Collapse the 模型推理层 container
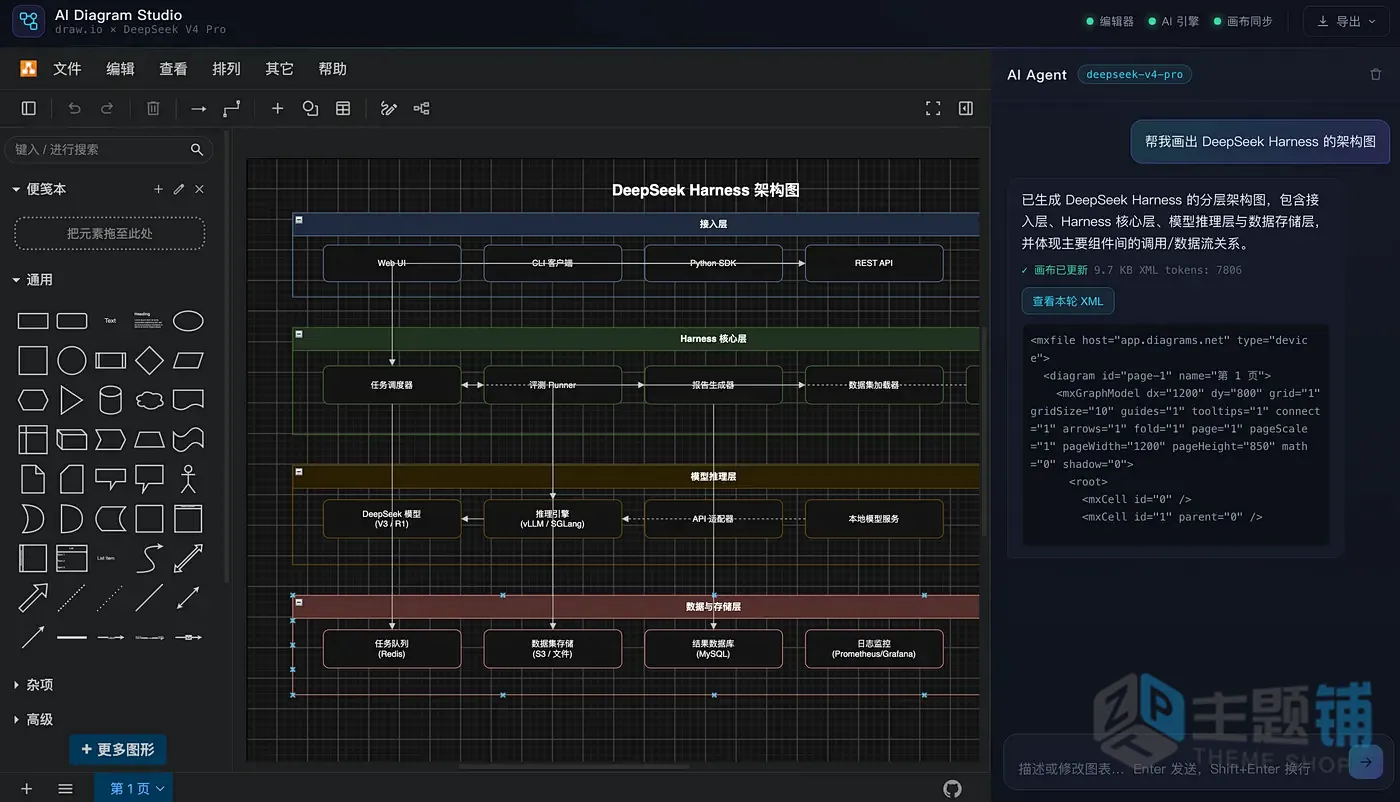1400x802 pixels. pyautogui.click(x=299, y=472)
